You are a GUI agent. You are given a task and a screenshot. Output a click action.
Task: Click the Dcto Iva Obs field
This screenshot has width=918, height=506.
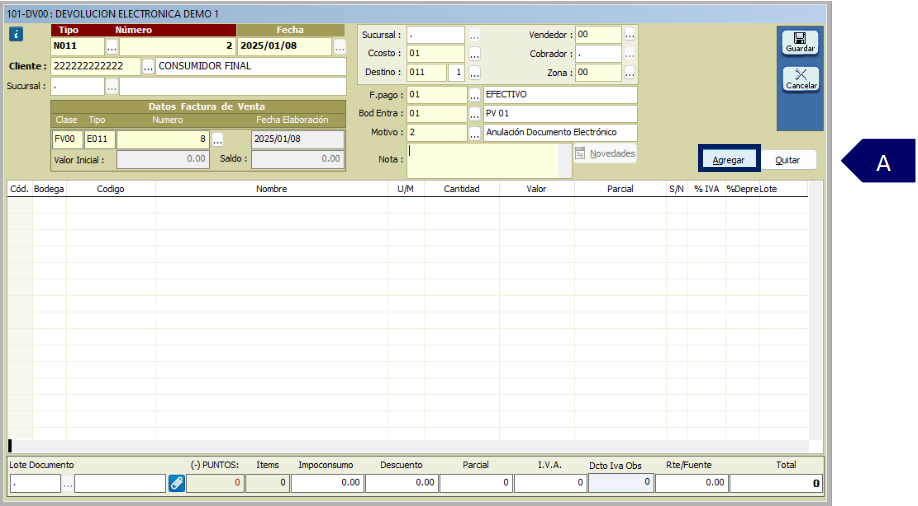pyautogui.click(x=621, y=482)
